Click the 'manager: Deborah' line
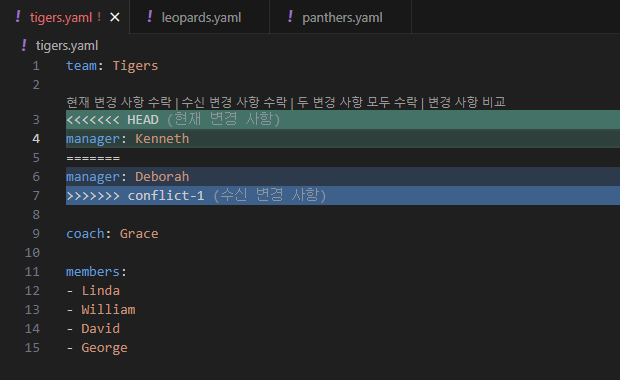This screenshot has height=380, width=620. pos(343,176)
